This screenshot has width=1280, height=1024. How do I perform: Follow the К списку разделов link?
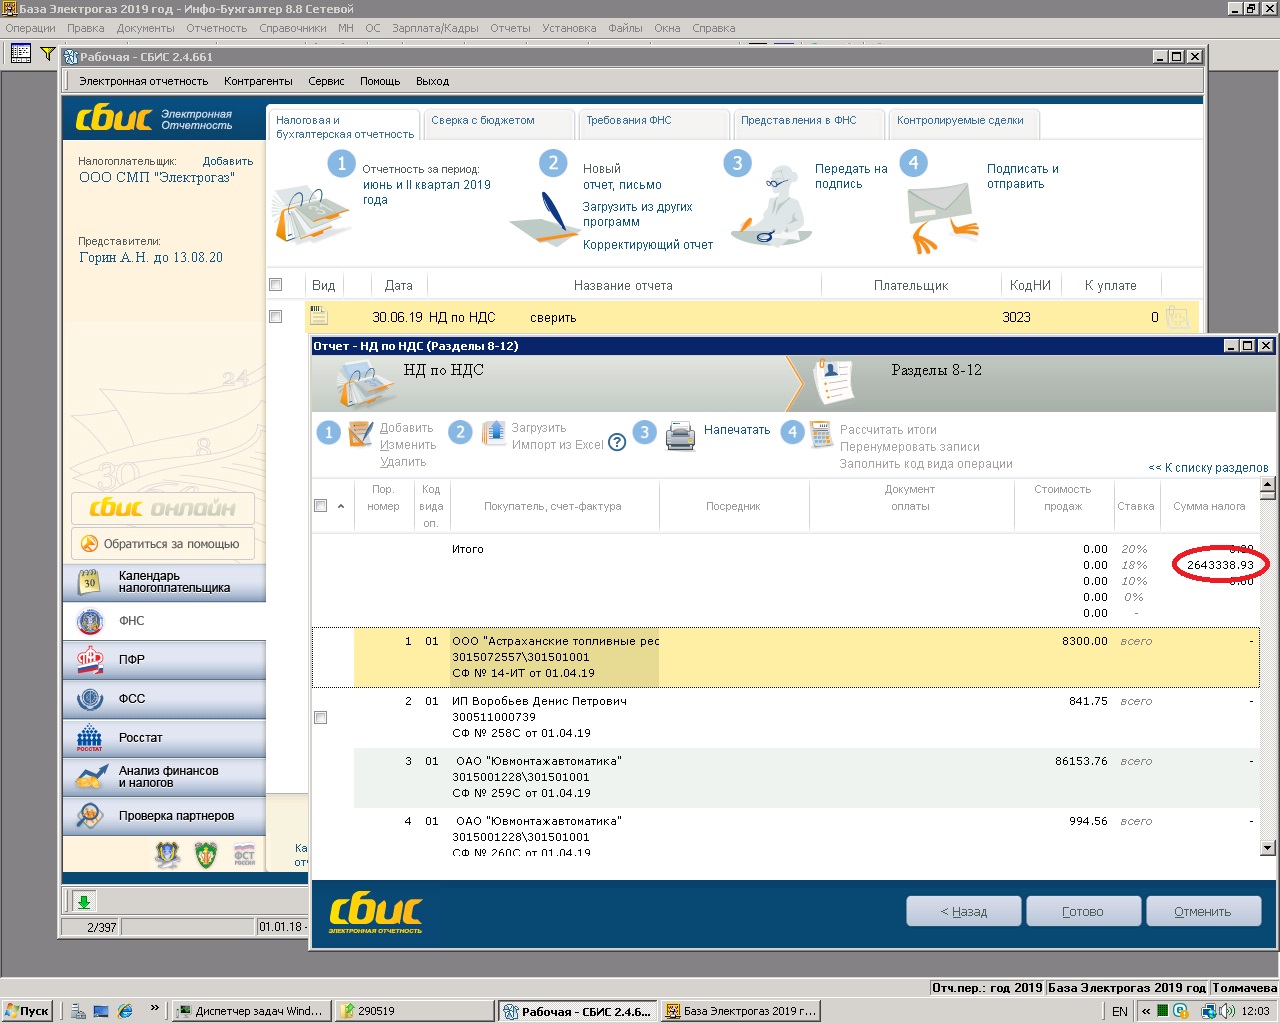click(1208, 467)
